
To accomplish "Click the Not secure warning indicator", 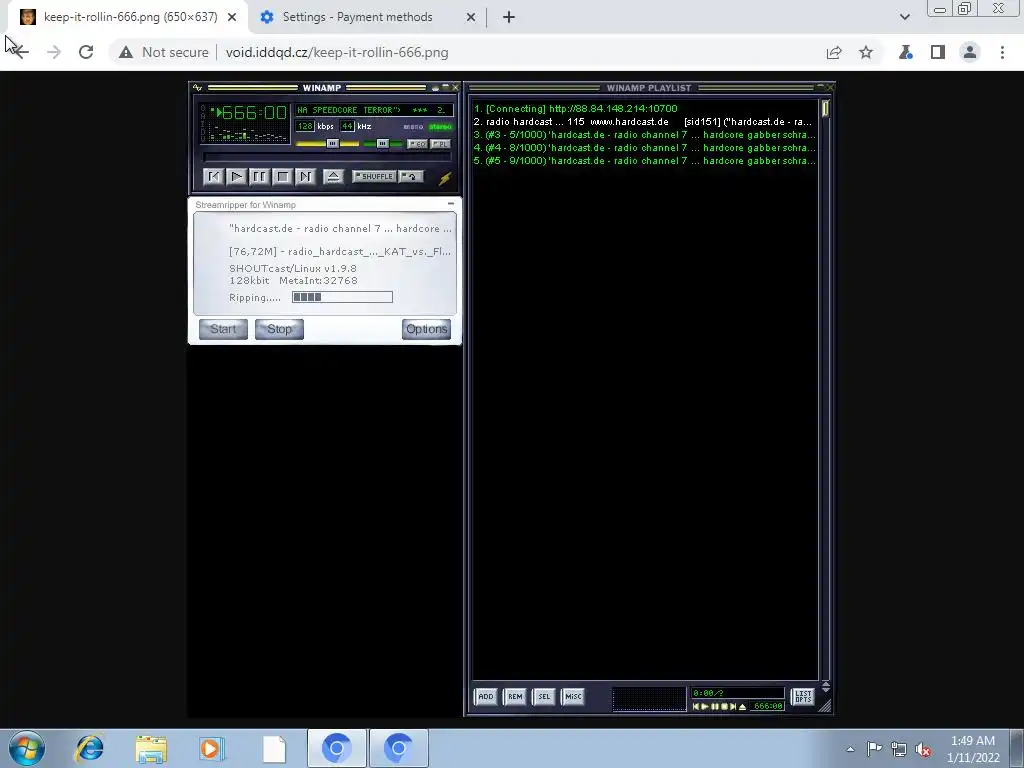I will [x=163, y=52].
